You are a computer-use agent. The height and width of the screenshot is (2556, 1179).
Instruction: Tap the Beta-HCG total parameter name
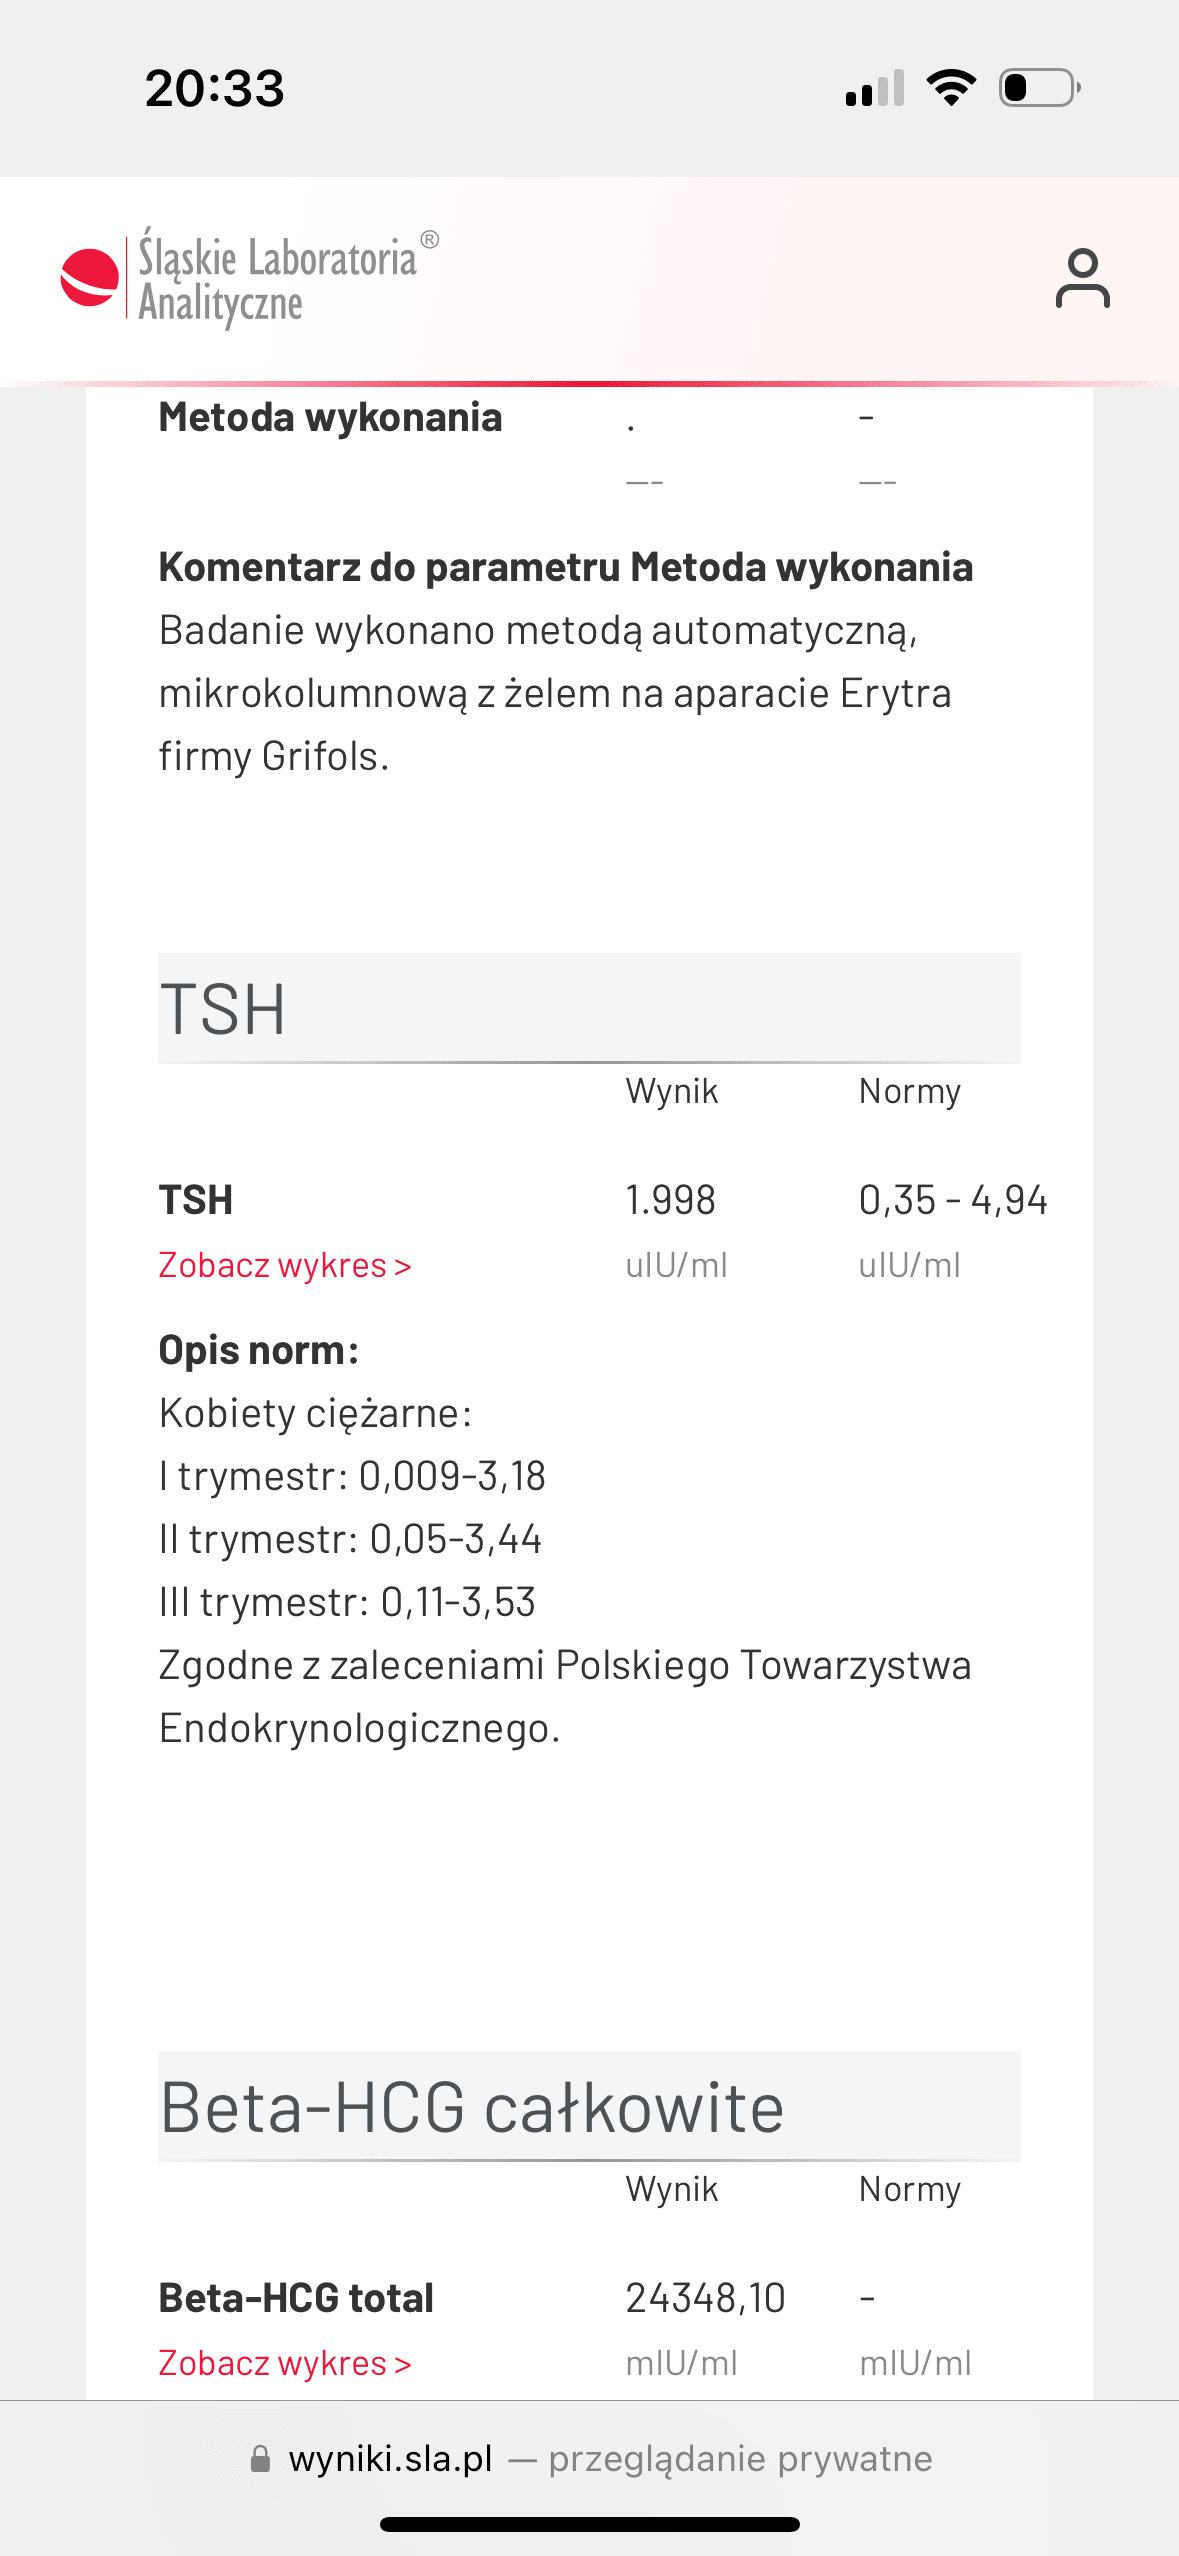click(296, 2298)
